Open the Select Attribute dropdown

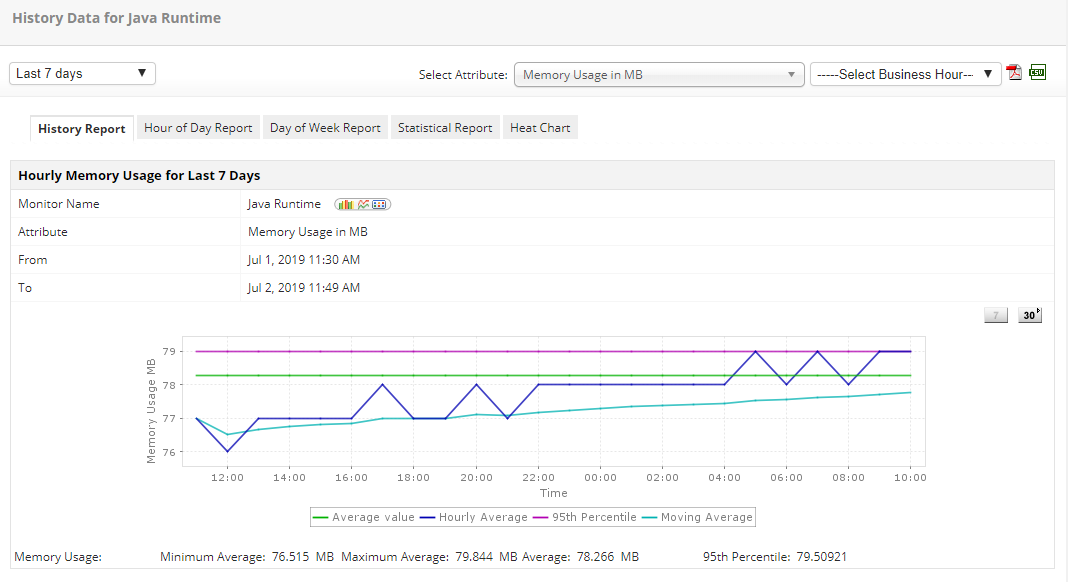[658, 75]
